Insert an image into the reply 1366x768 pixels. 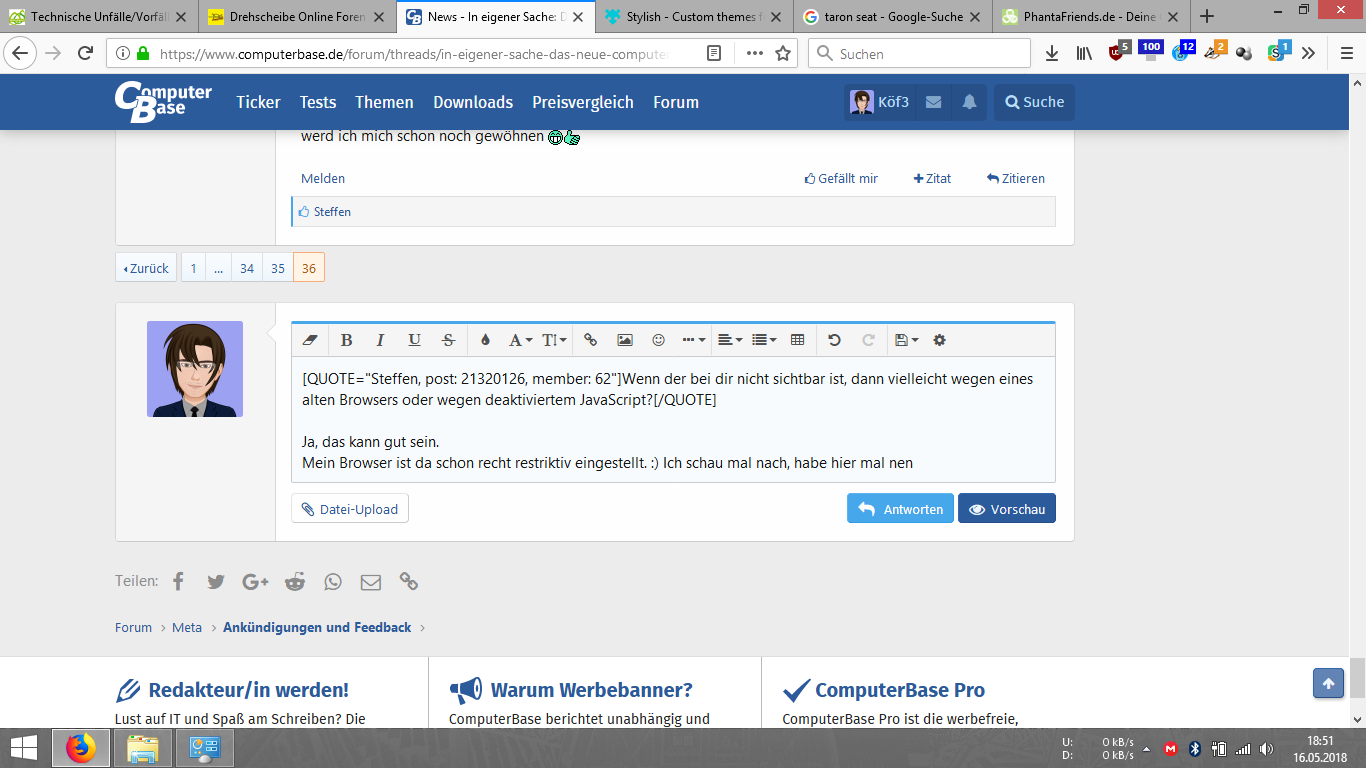[x=625, y=340]
